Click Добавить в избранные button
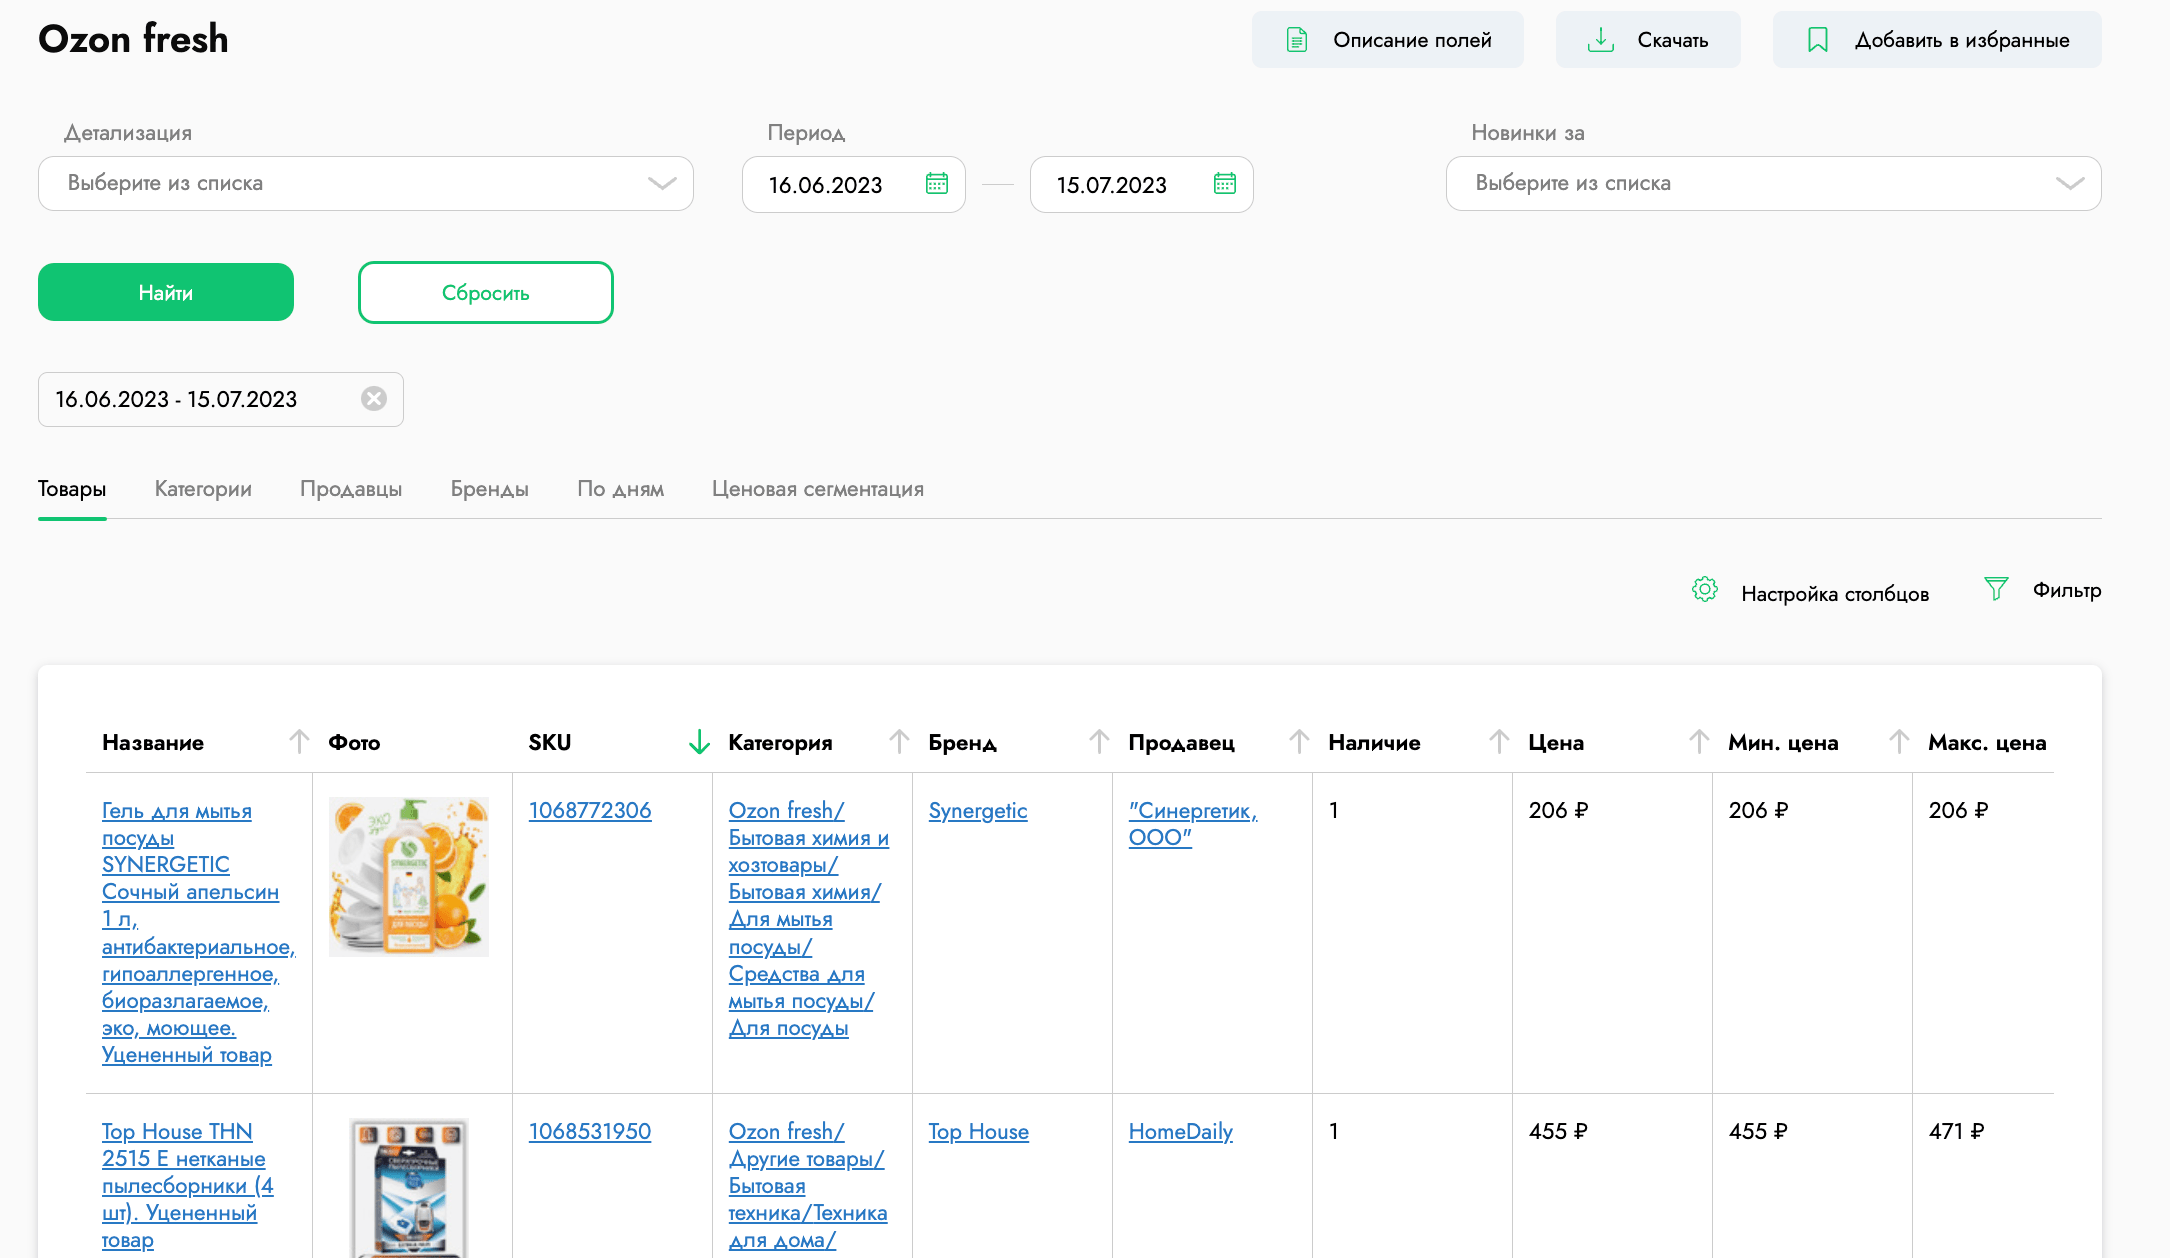Screen dimensions: 2170x1258 [1937, 40]
